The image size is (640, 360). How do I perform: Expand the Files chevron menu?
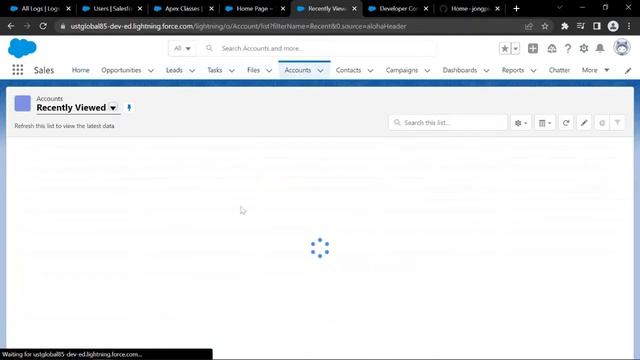tap(269, 71)
